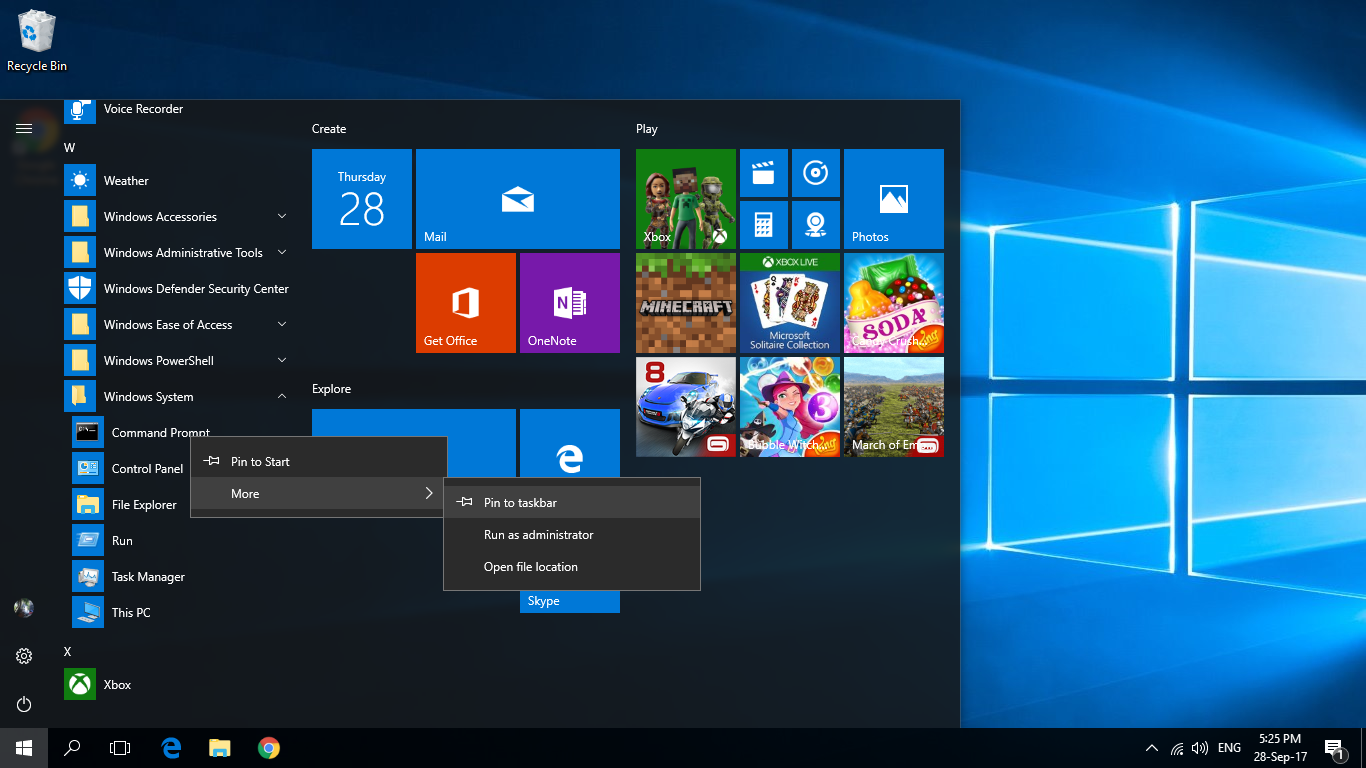Click the Power icon in Start sidebar
1366x768 pixels.
pyautogui.click(x=24, y=704)
